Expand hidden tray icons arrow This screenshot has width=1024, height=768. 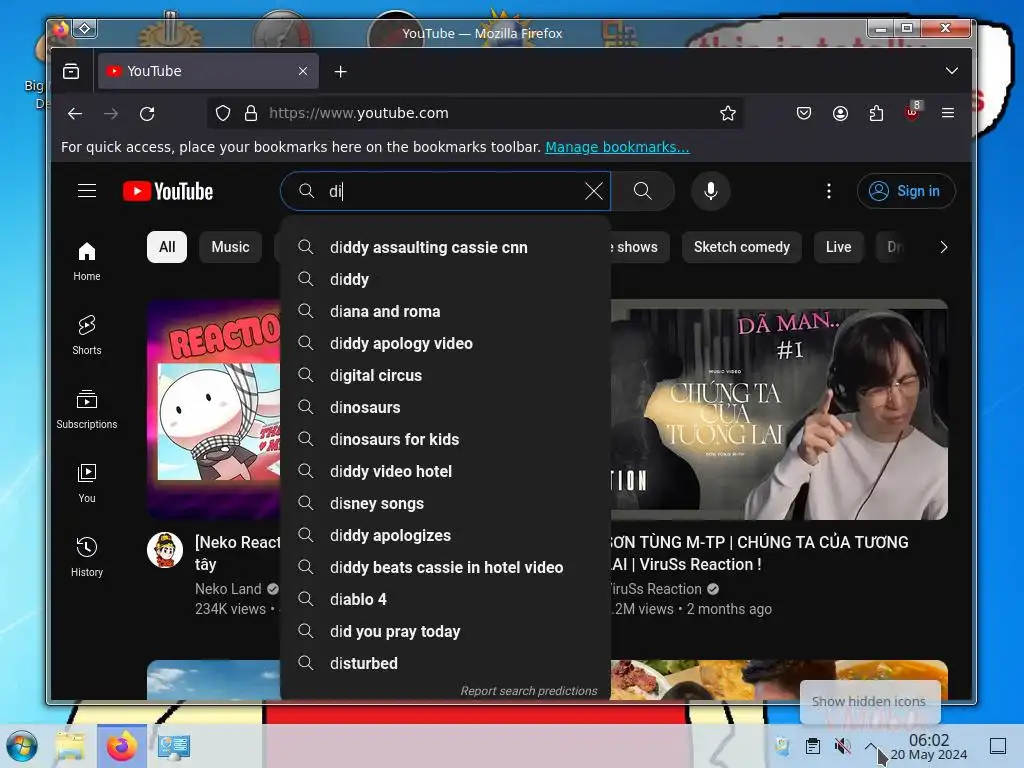tap(871, 745)
